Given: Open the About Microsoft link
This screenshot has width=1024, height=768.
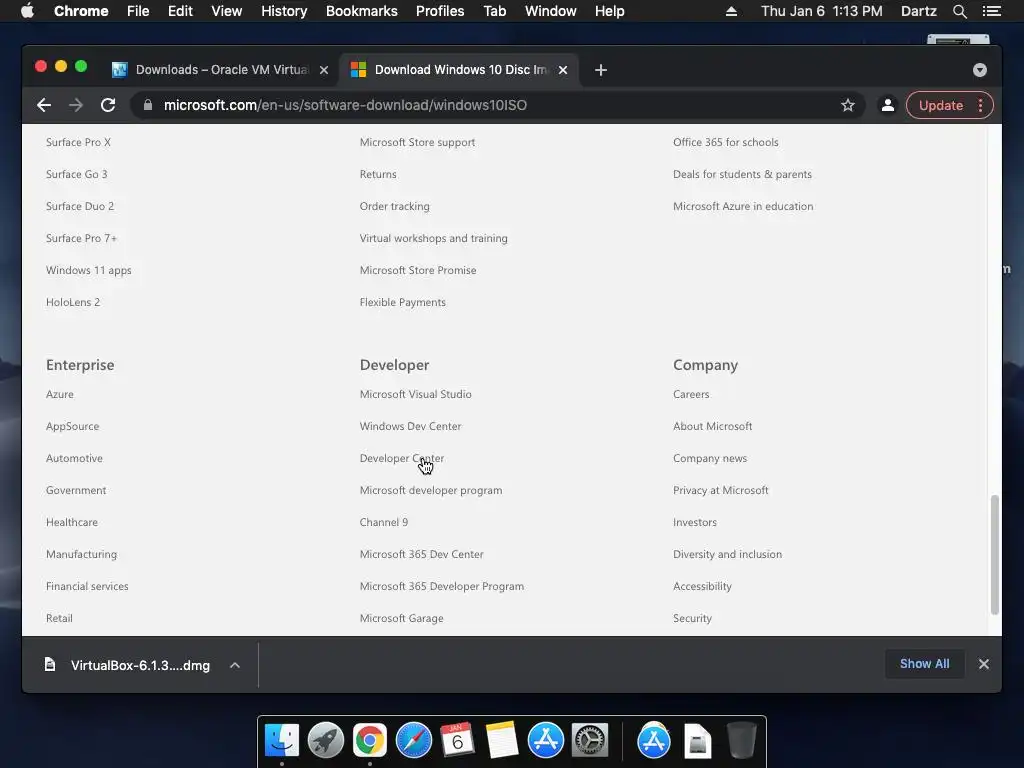Looking at the screenshot, I should coord(712,426).
